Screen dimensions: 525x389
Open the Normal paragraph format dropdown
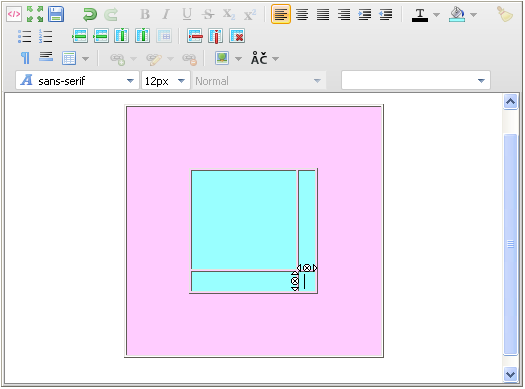259,81
